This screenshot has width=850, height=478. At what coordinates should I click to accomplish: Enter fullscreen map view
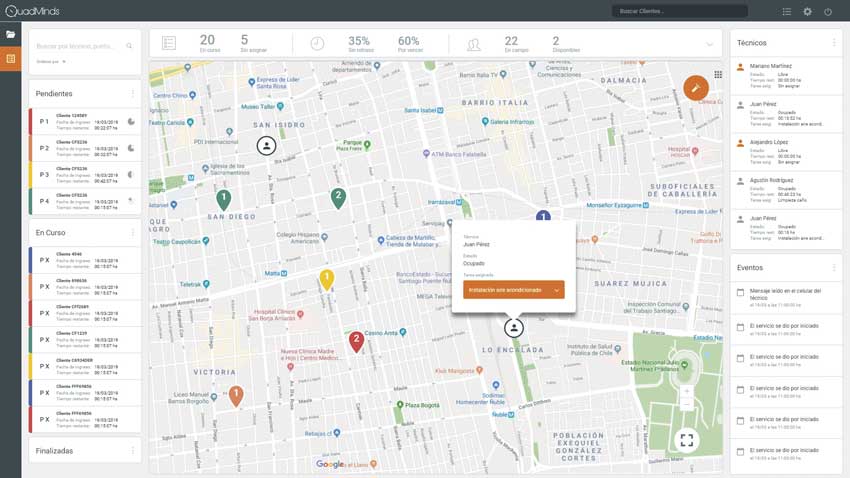point(686,439)
